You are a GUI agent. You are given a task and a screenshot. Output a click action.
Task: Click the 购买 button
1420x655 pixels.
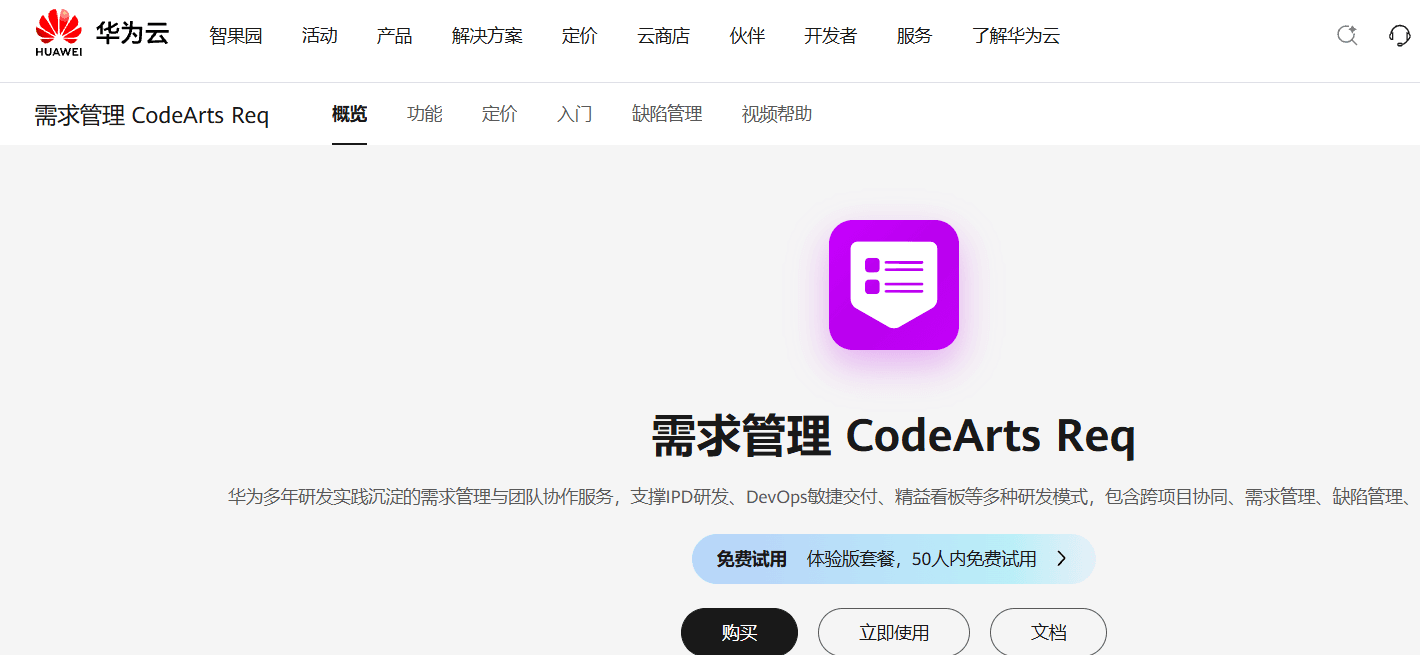[x=740, y=632]
